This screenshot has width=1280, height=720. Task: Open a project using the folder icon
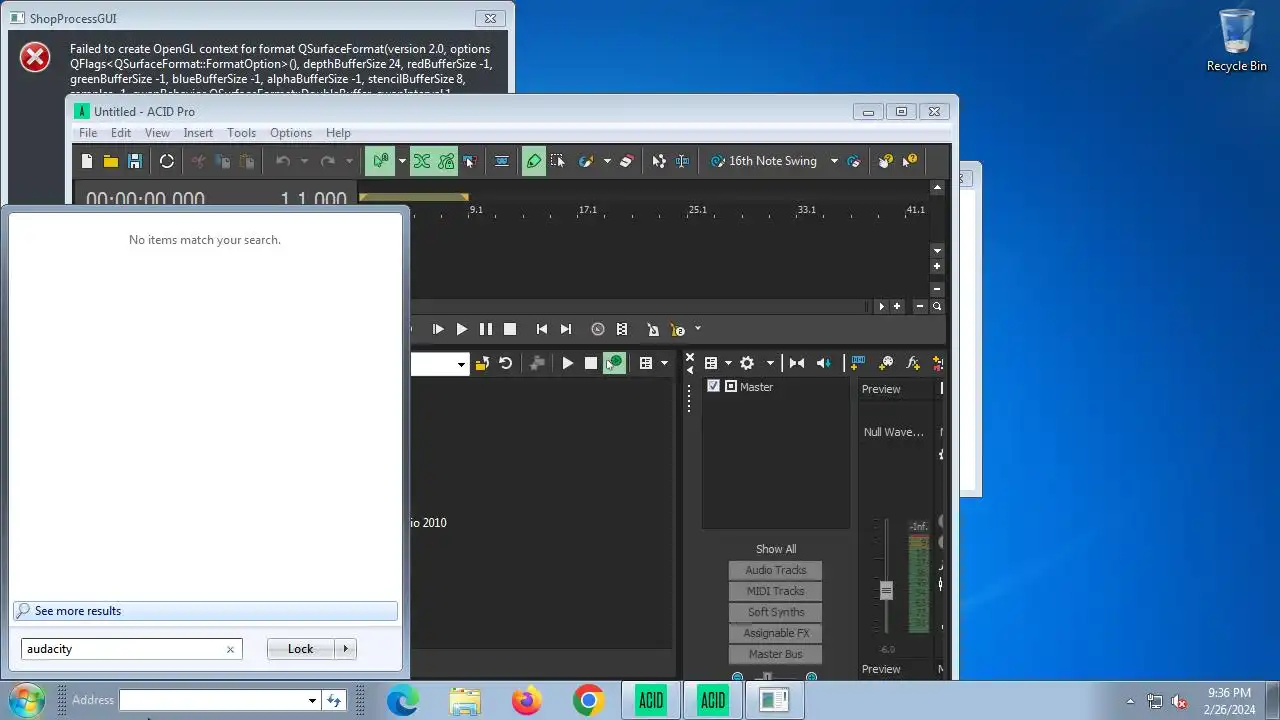point(111,161)
